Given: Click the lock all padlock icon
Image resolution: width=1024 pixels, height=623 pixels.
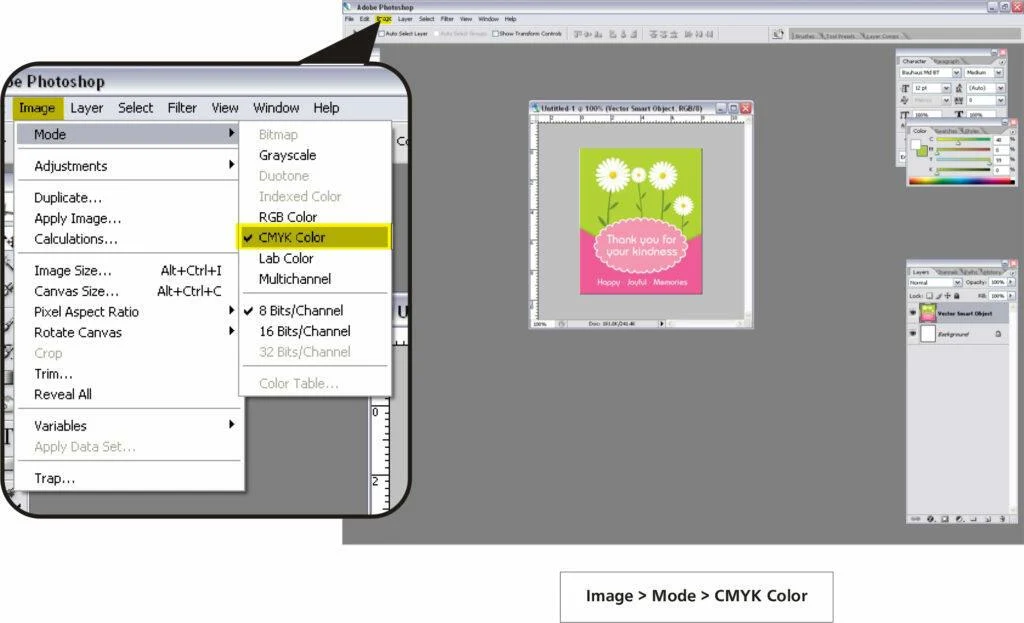Looking at the screenshot, I should click(x=957, y=296).
